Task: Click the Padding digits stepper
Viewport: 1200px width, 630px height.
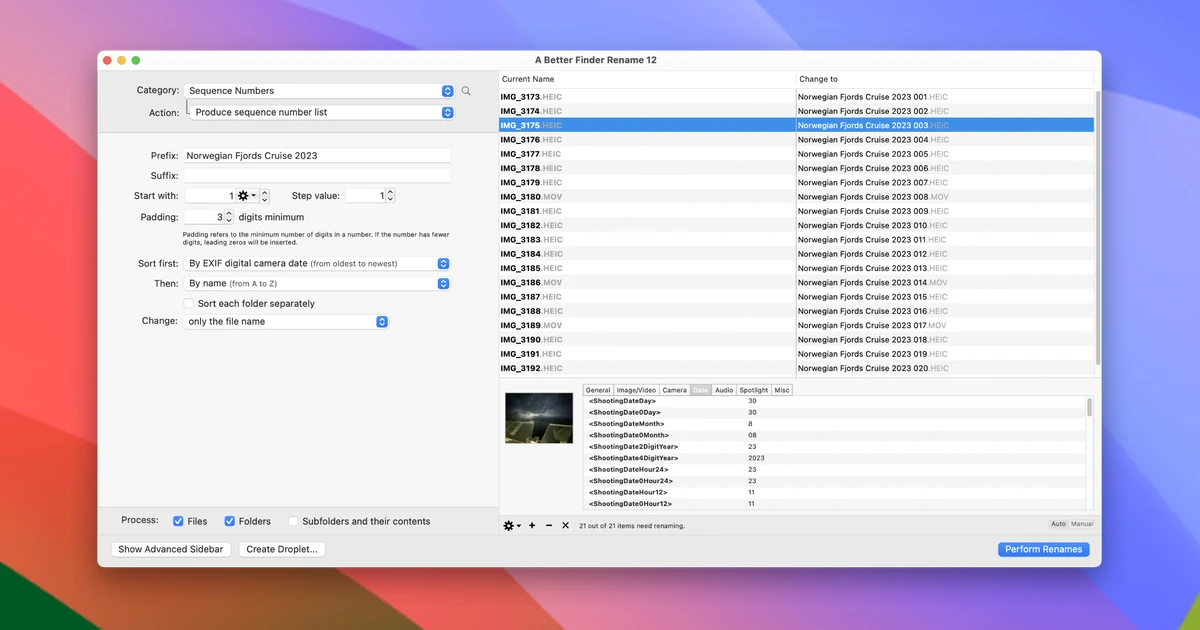Action: pyautogui.click(x=229, y=216)
